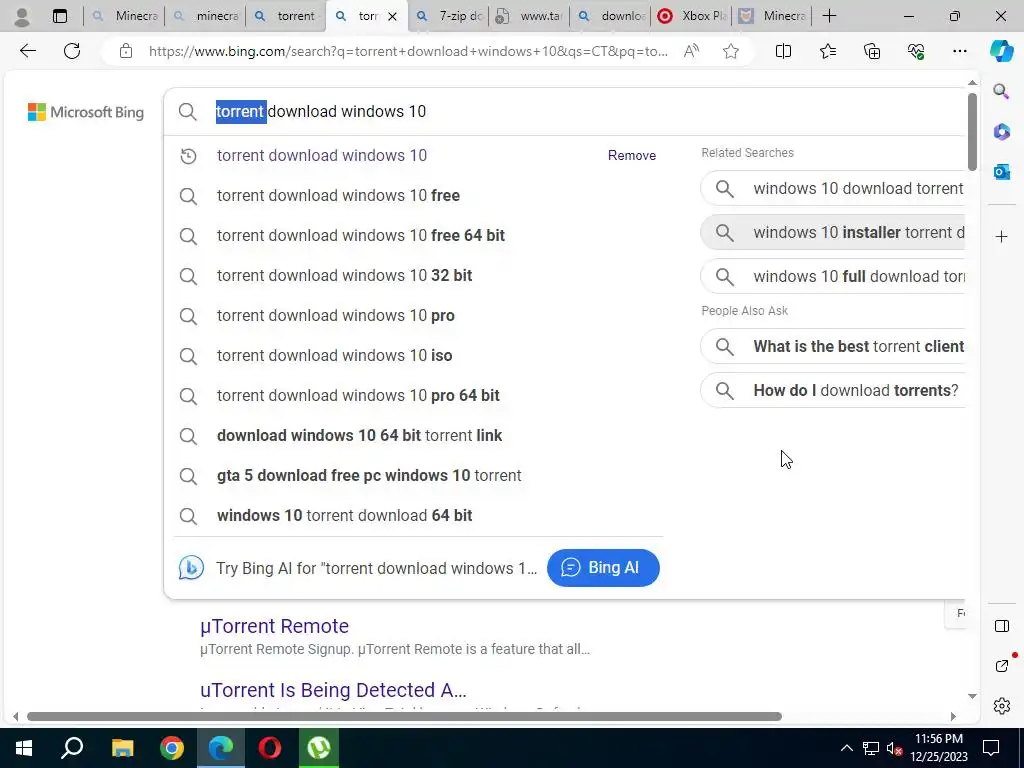Open link in new window sidebar icon
The height and width of the screenshot is (768, 1024).
(x=1001, y=665)
